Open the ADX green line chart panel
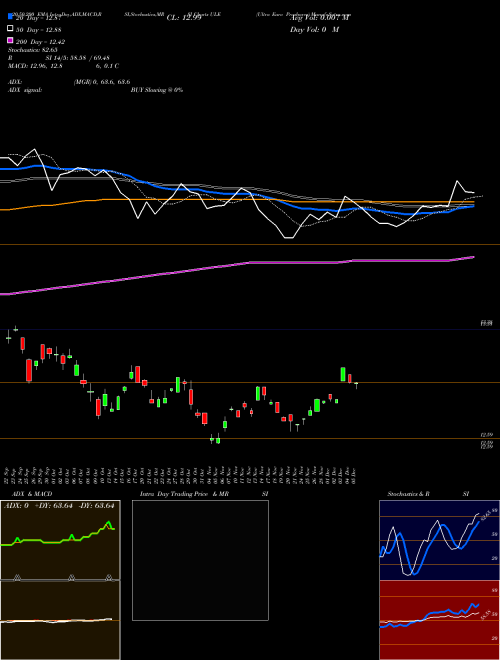Image resolution: width=500 pixels, height=660 pixels. pos(60,540)
